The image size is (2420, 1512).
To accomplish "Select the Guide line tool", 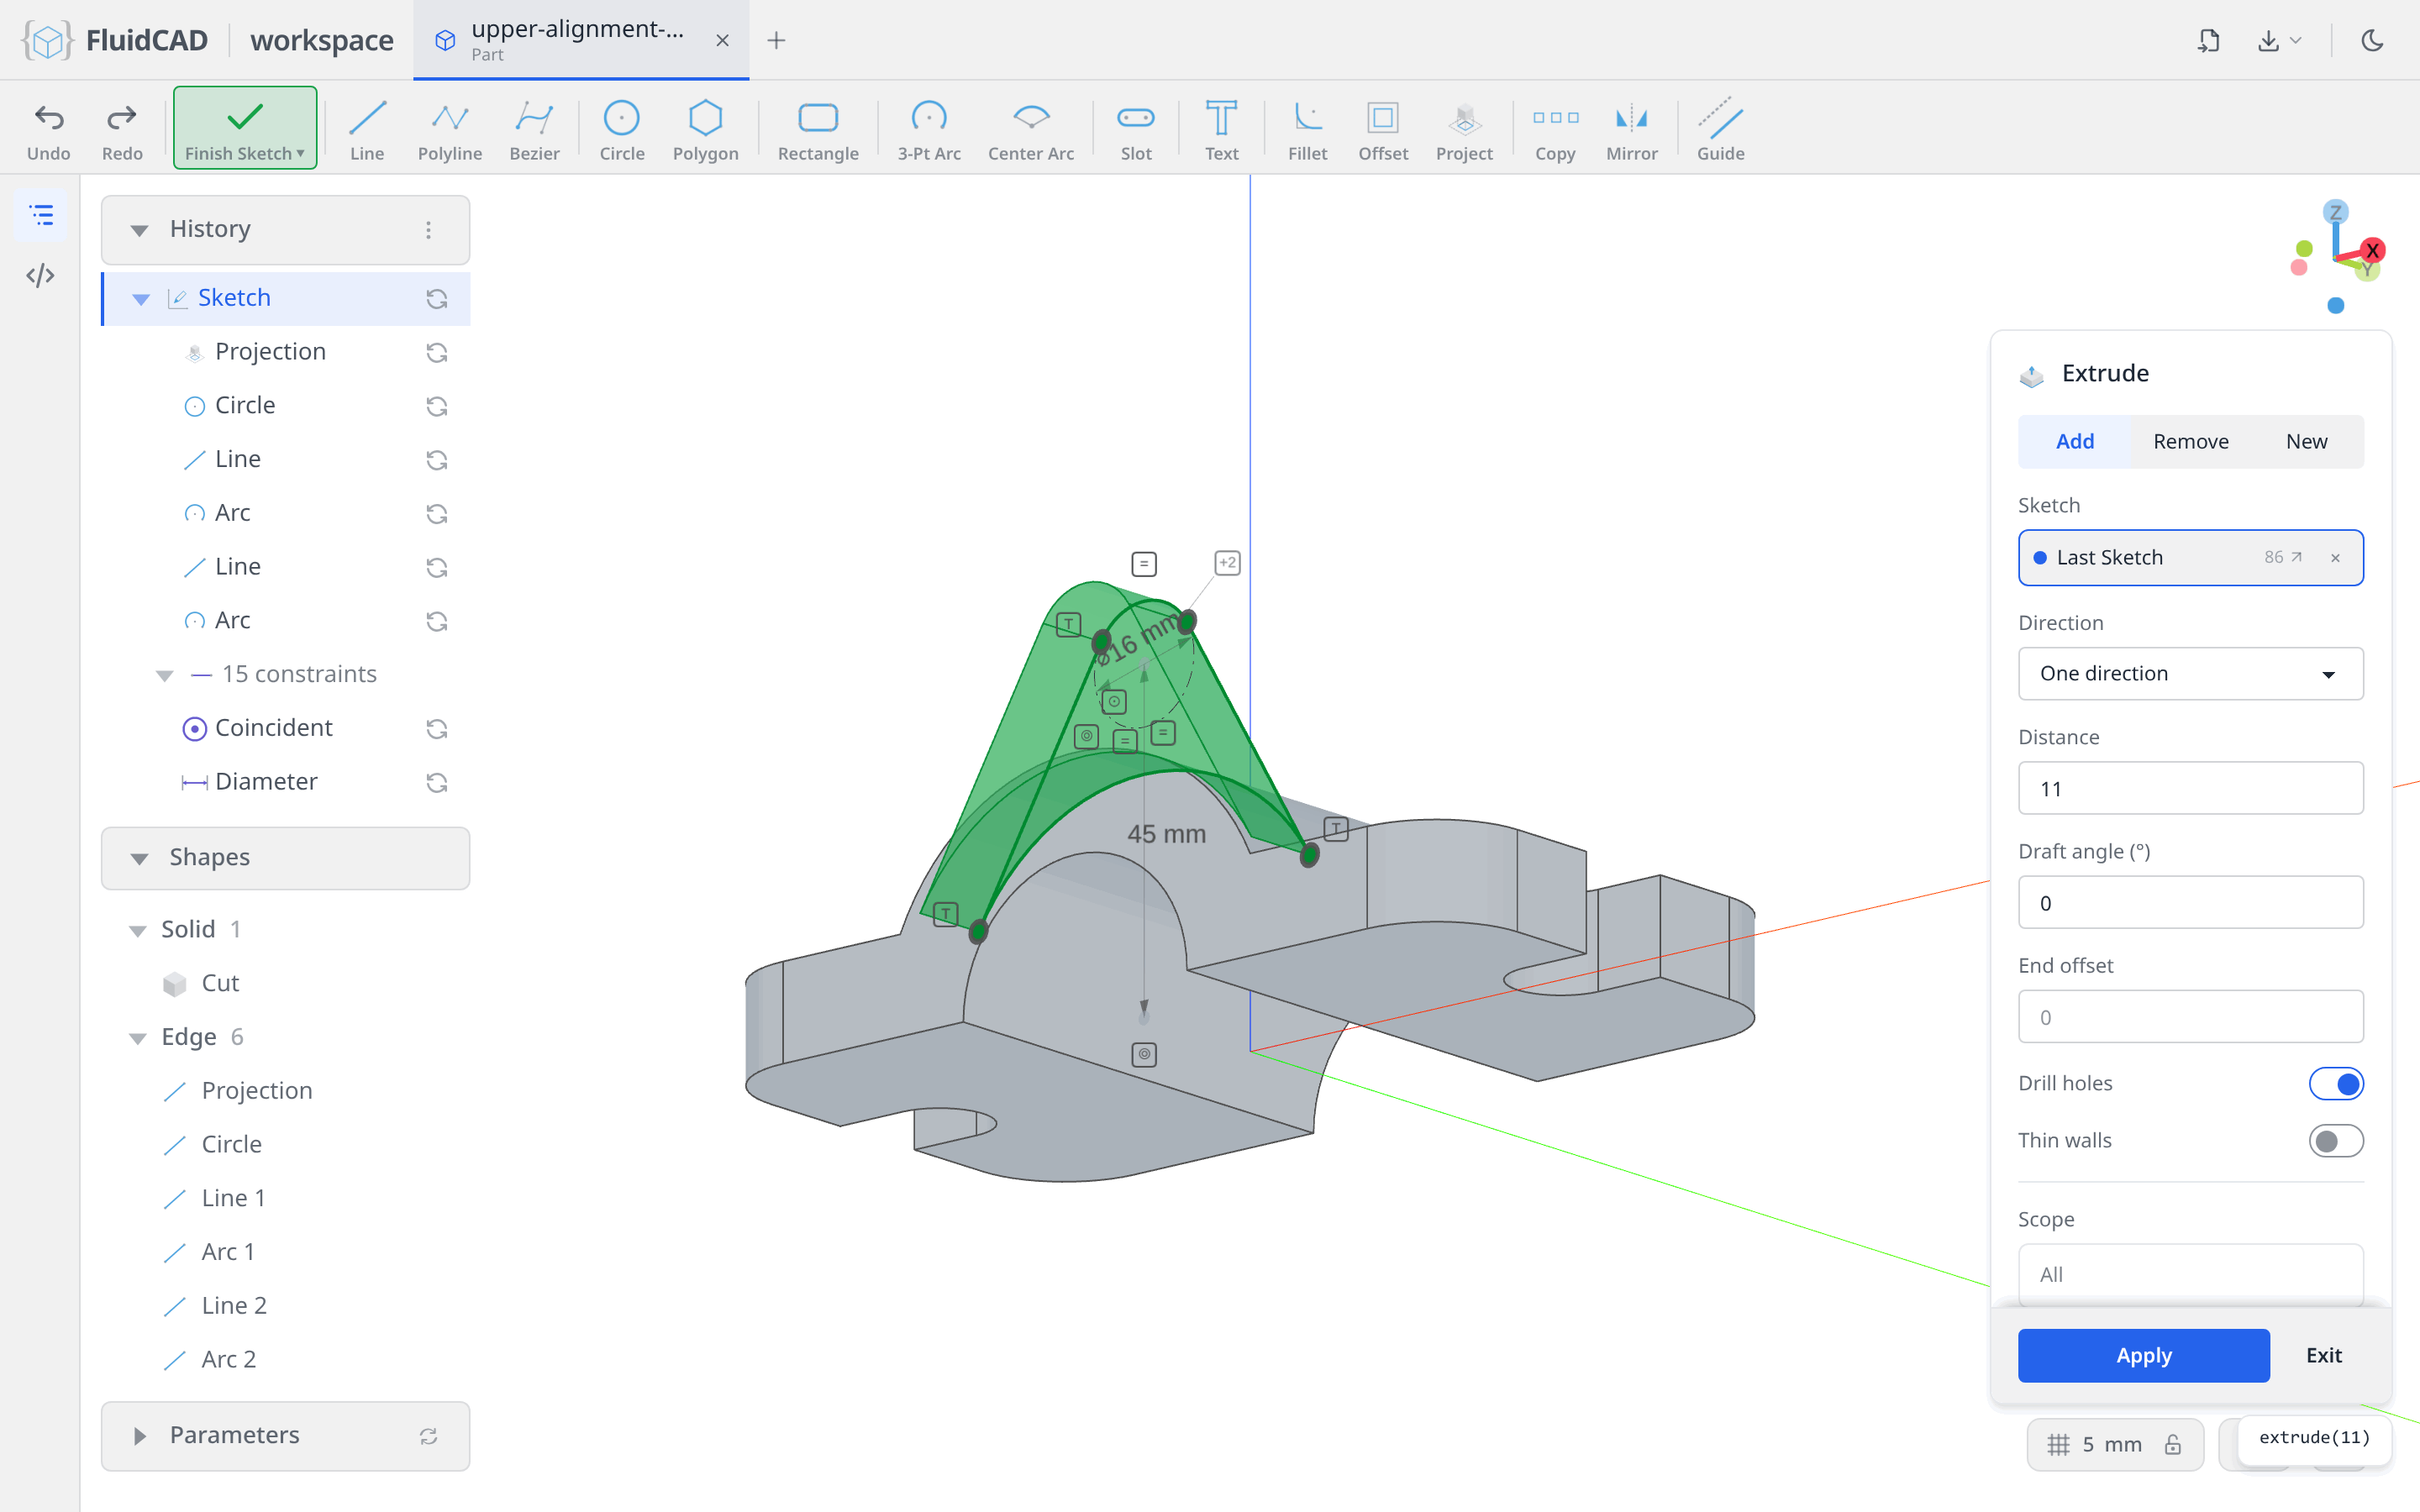I will pos(1720,130).
